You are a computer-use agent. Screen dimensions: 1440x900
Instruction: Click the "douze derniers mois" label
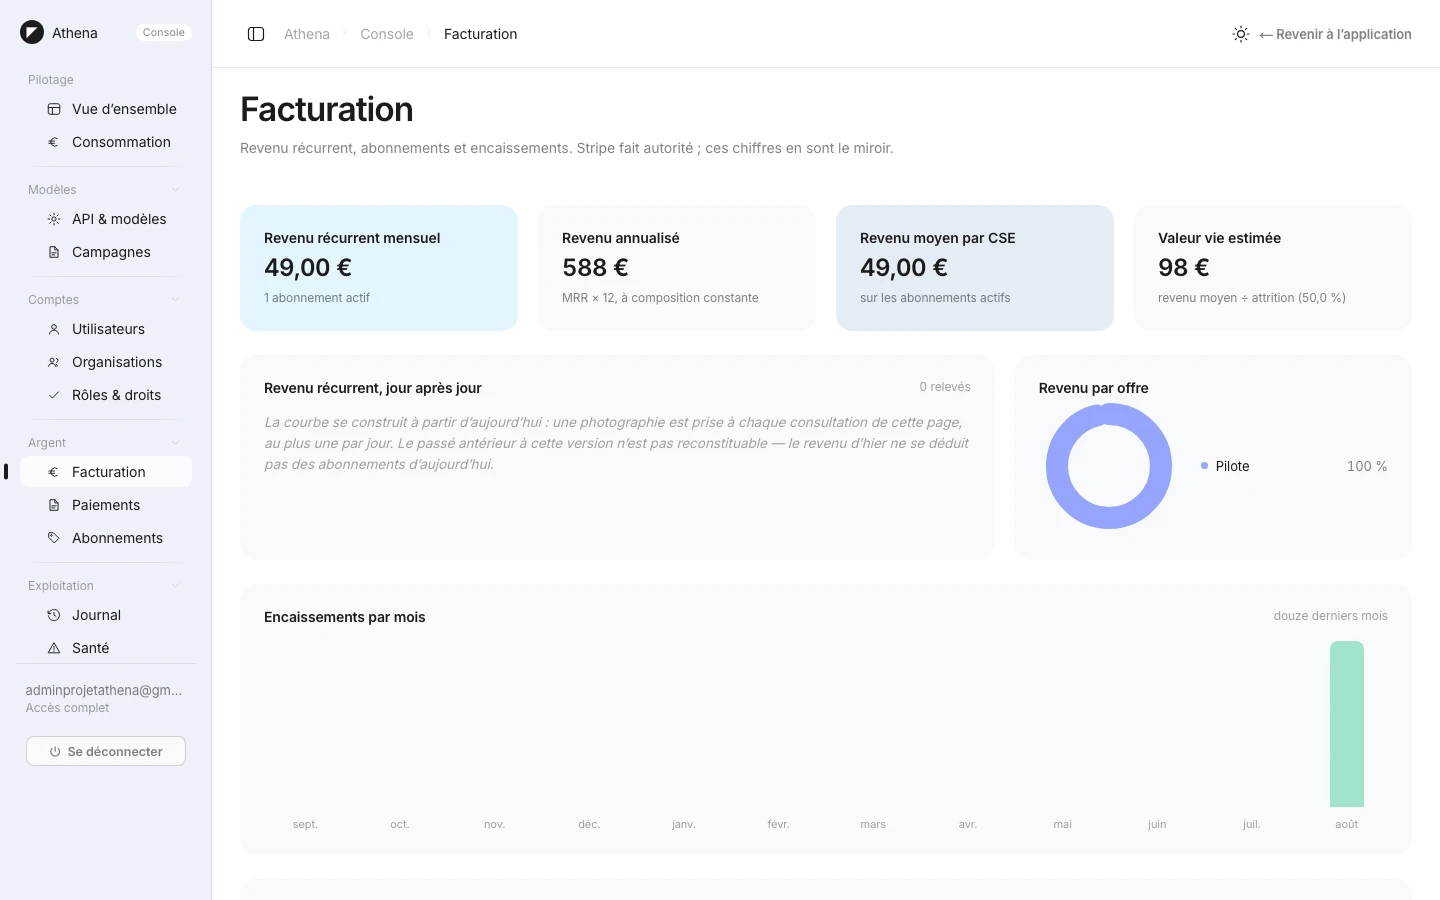(1330, 616)
